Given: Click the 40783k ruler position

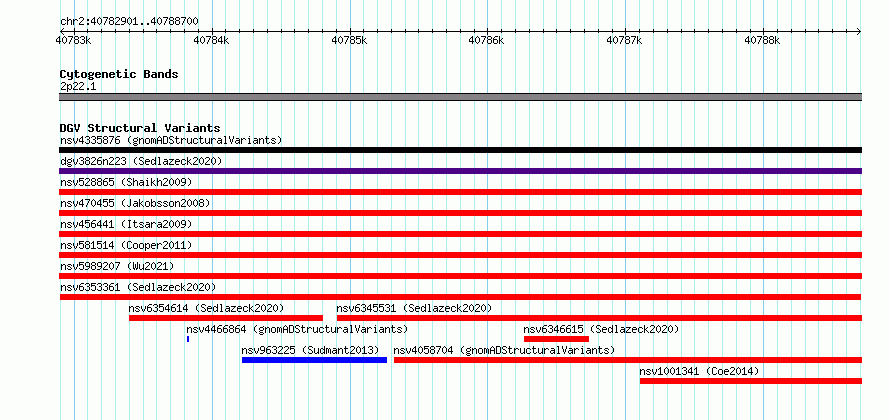Looking at the screenshot, I should coord(73,40).
